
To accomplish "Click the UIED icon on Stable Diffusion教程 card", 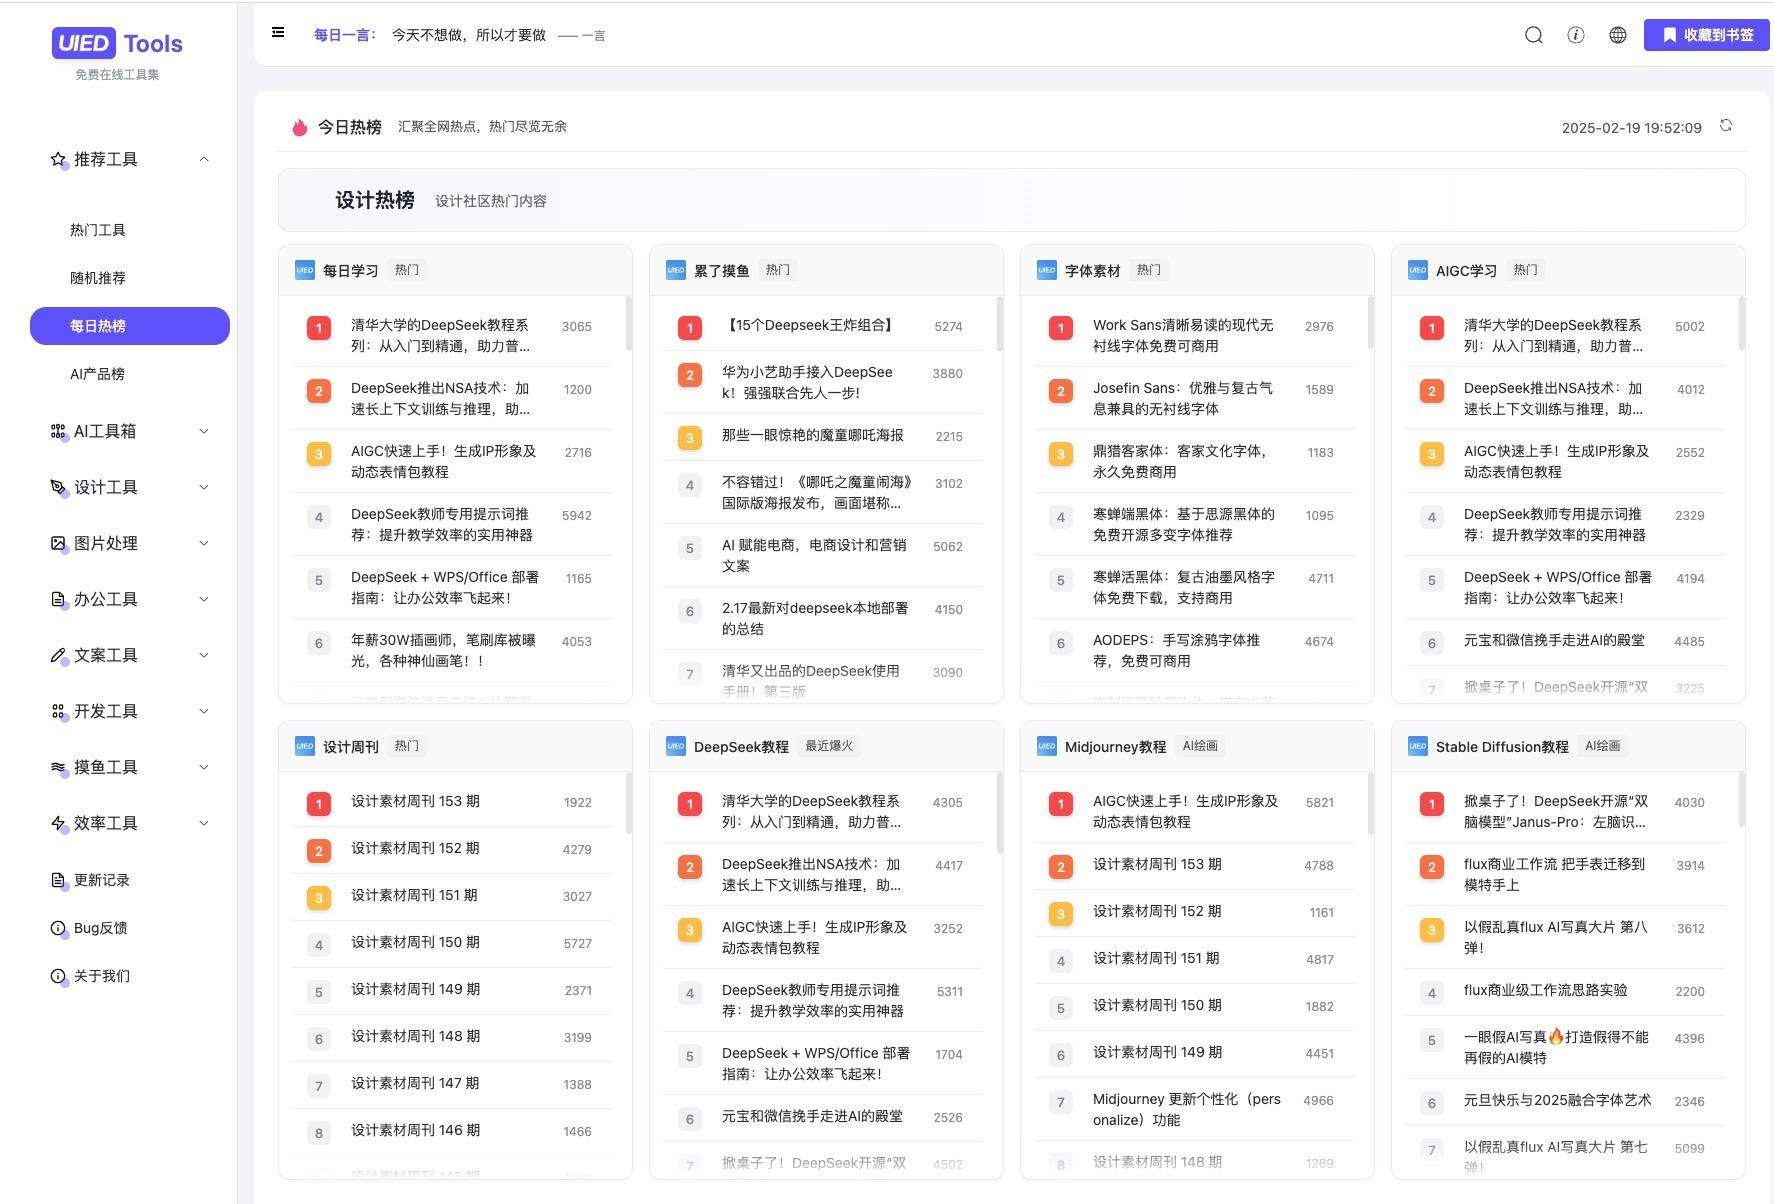I will tap(1418, 746).
